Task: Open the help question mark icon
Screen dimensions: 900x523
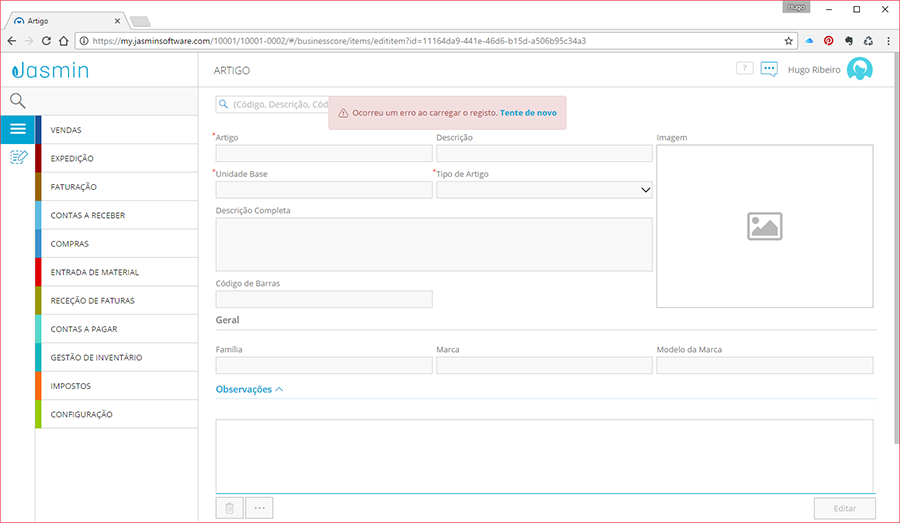Action: pyautogui.click(x=744, y=68)
